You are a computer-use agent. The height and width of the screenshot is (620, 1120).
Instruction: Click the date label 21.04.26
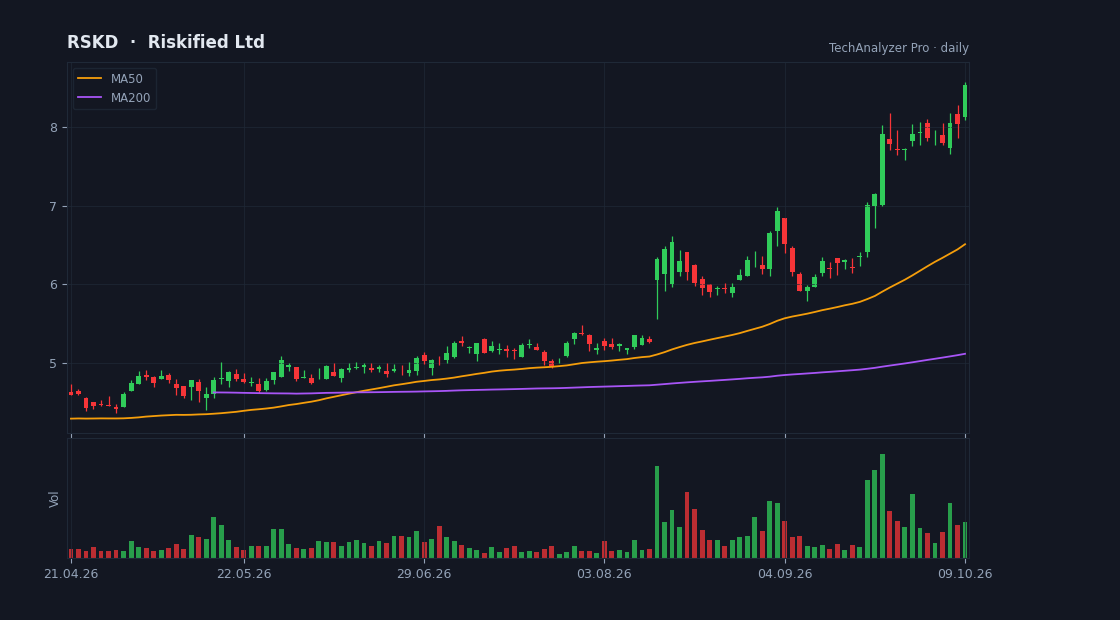coord(71,574)
